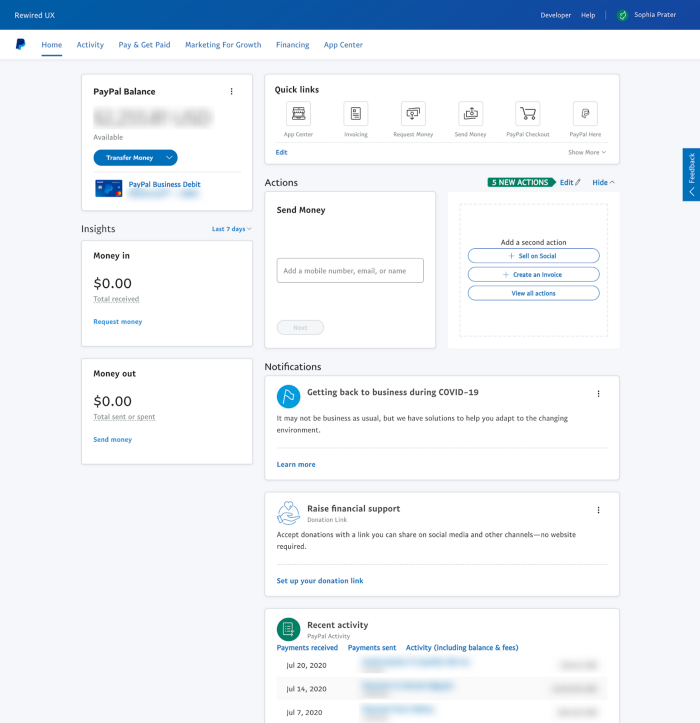Collapse Actions section using Hide
The height and width of the screenshot is (723, 700).
[603, 183]
